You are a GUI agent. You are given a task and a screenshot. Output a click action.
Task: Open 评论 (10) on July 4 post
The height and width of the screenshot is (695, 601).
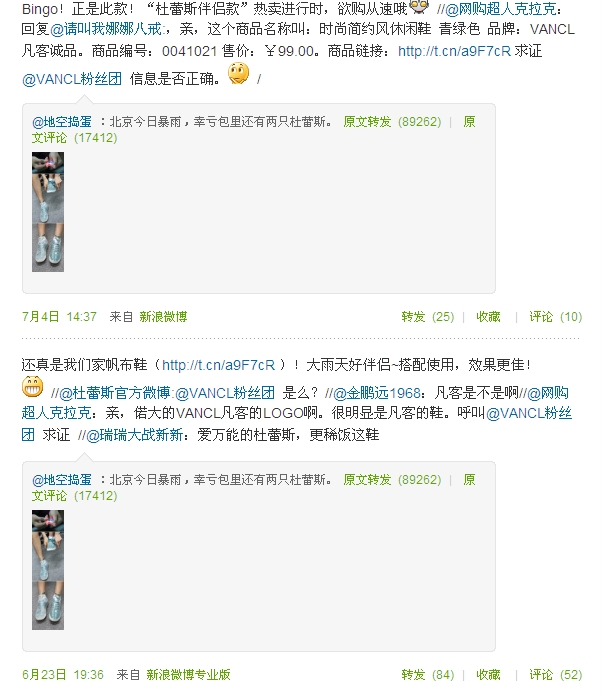click(x=556, y=317)
